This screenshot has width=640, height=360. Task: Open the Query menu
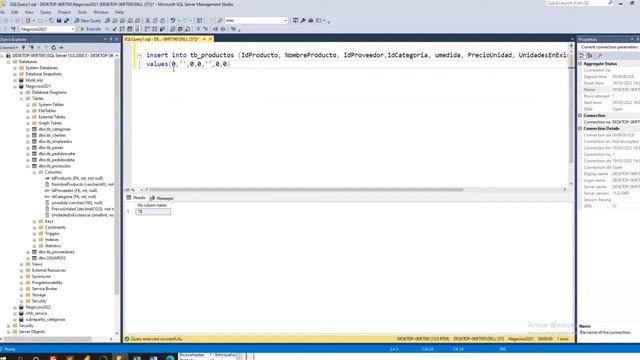tap(46, 12)
